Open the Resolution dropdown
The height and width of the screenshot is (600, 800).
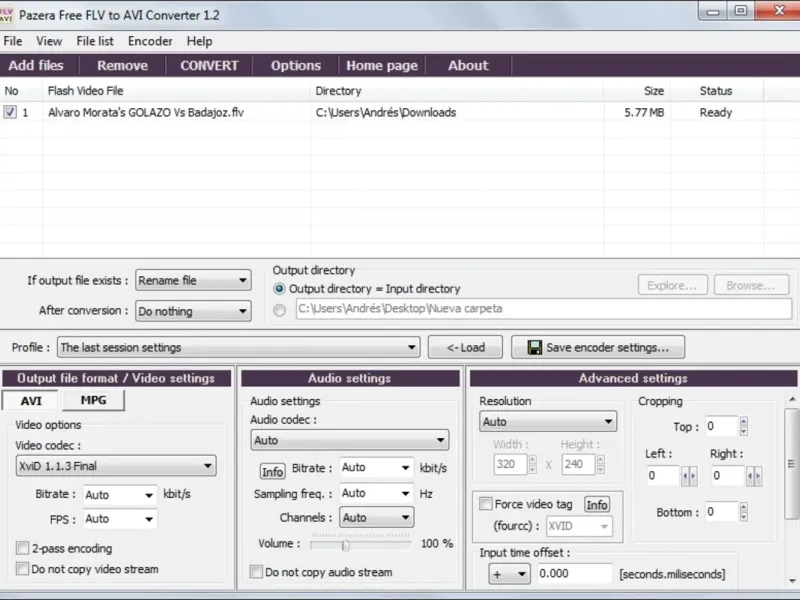tap(547, 421)
